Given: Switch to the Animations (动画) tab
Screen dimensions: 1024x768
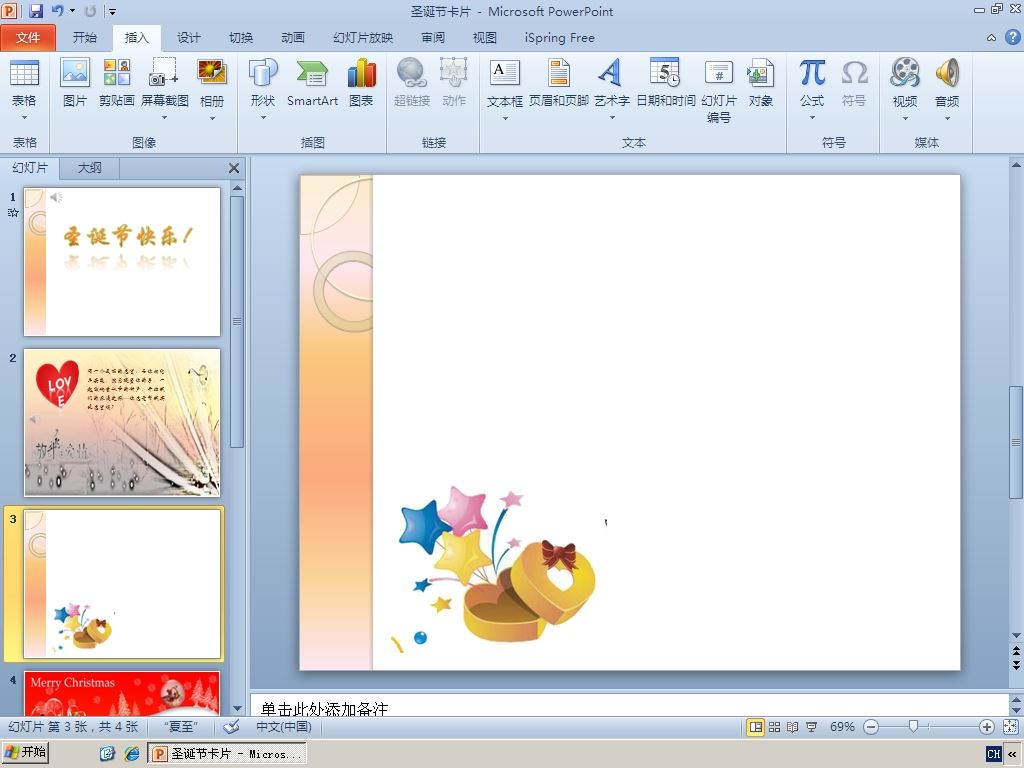Looking at the screenshot, I should tap(293, 38).
